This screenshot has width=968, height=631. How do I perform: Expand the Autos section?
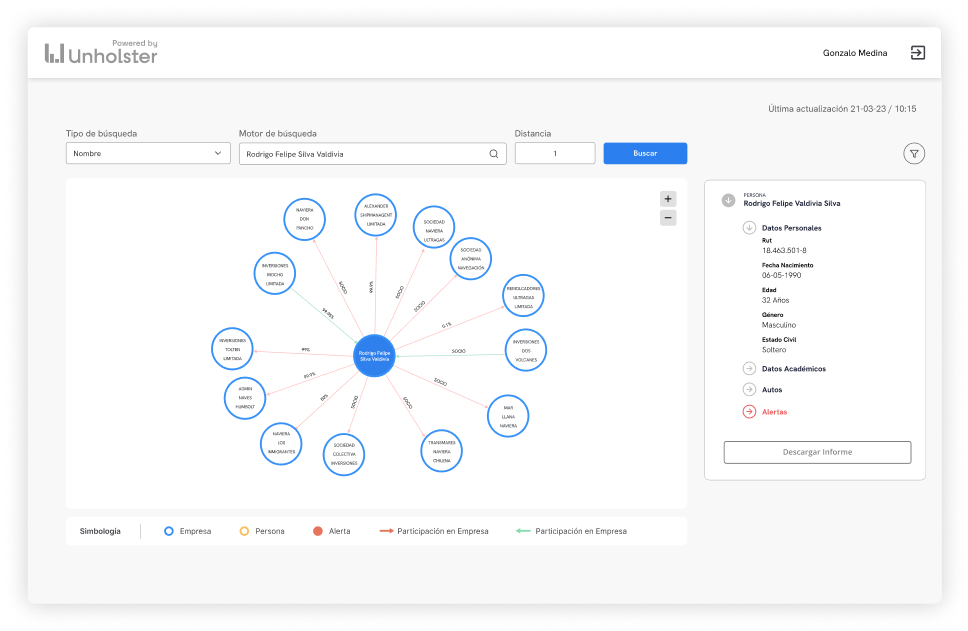pos(749,390)
